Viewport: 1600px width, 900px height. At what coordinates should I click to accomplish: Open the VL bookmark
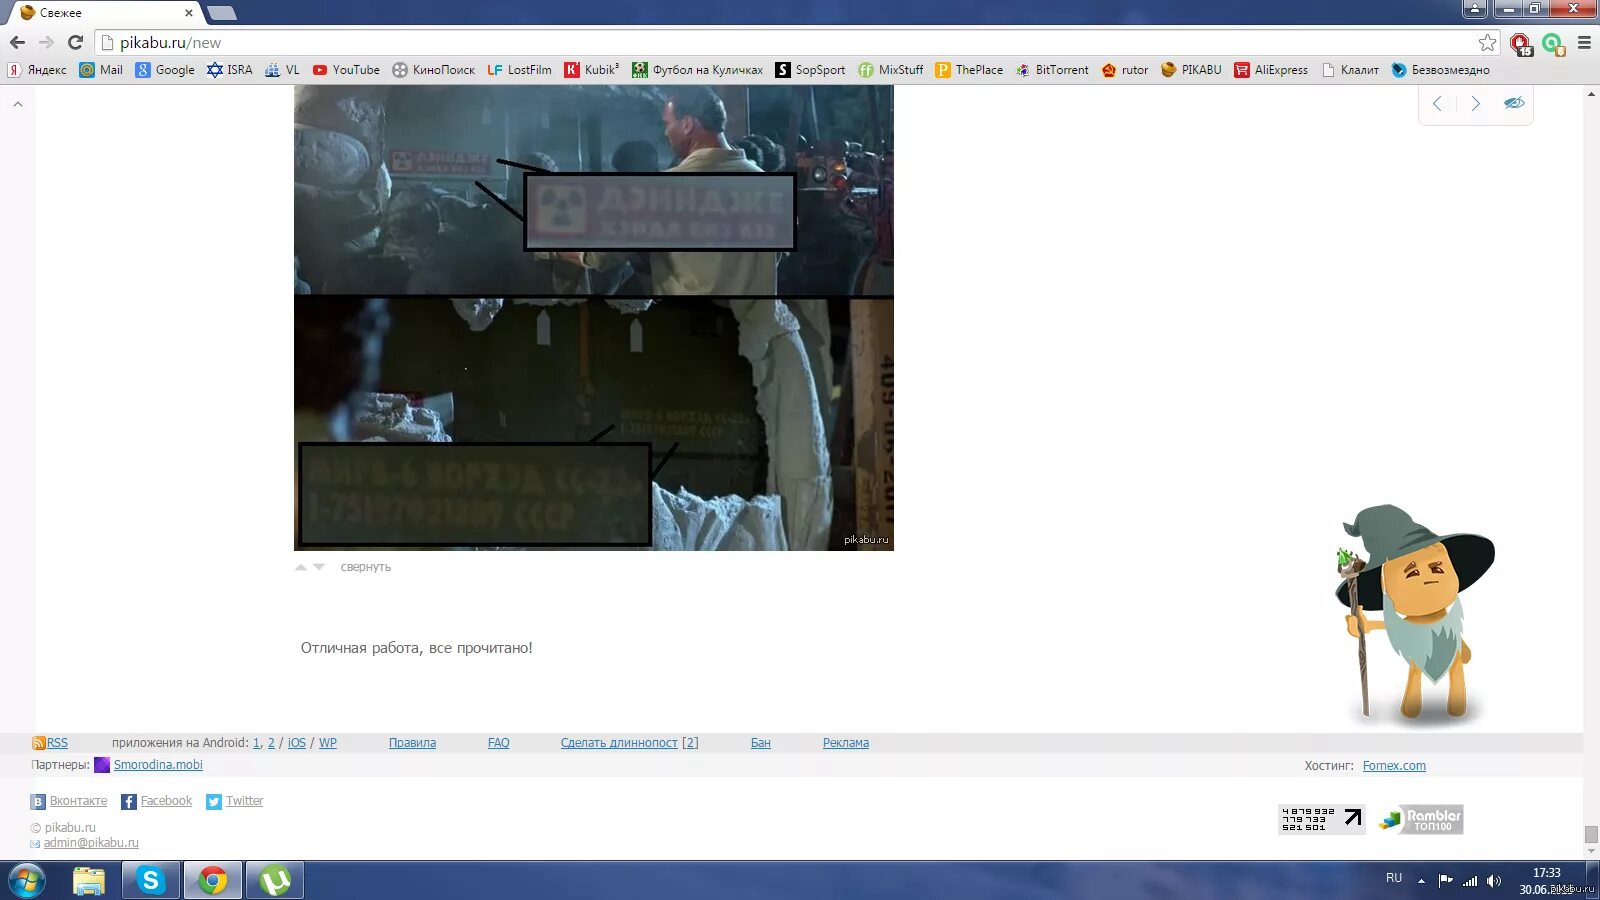coord(282,70)
